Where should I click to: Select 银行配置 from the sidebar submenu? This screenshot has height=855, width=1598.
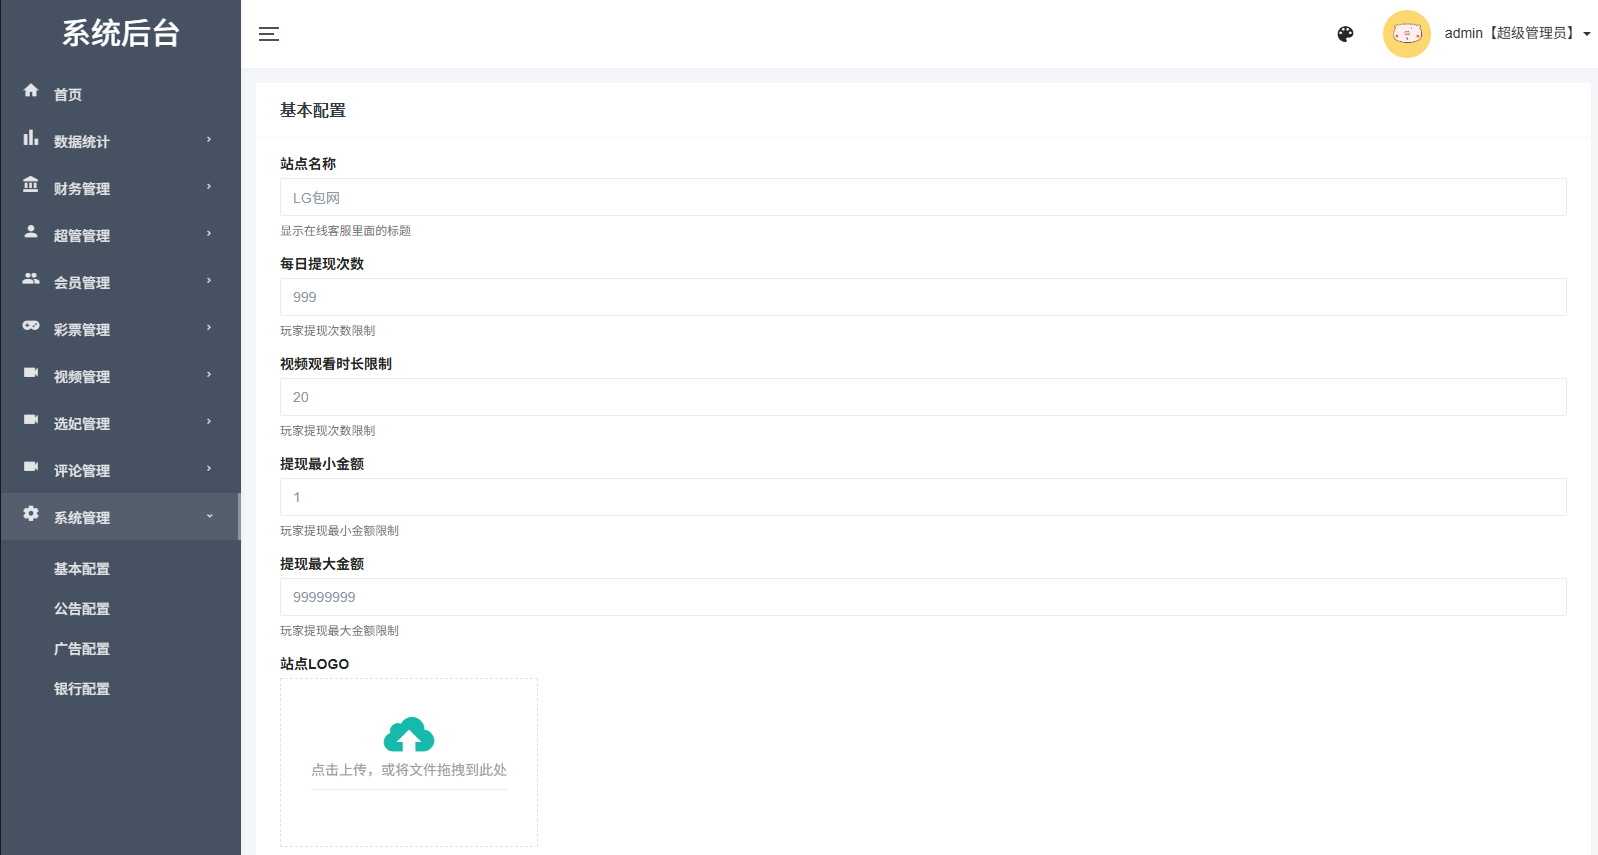[x=82, y=689]
